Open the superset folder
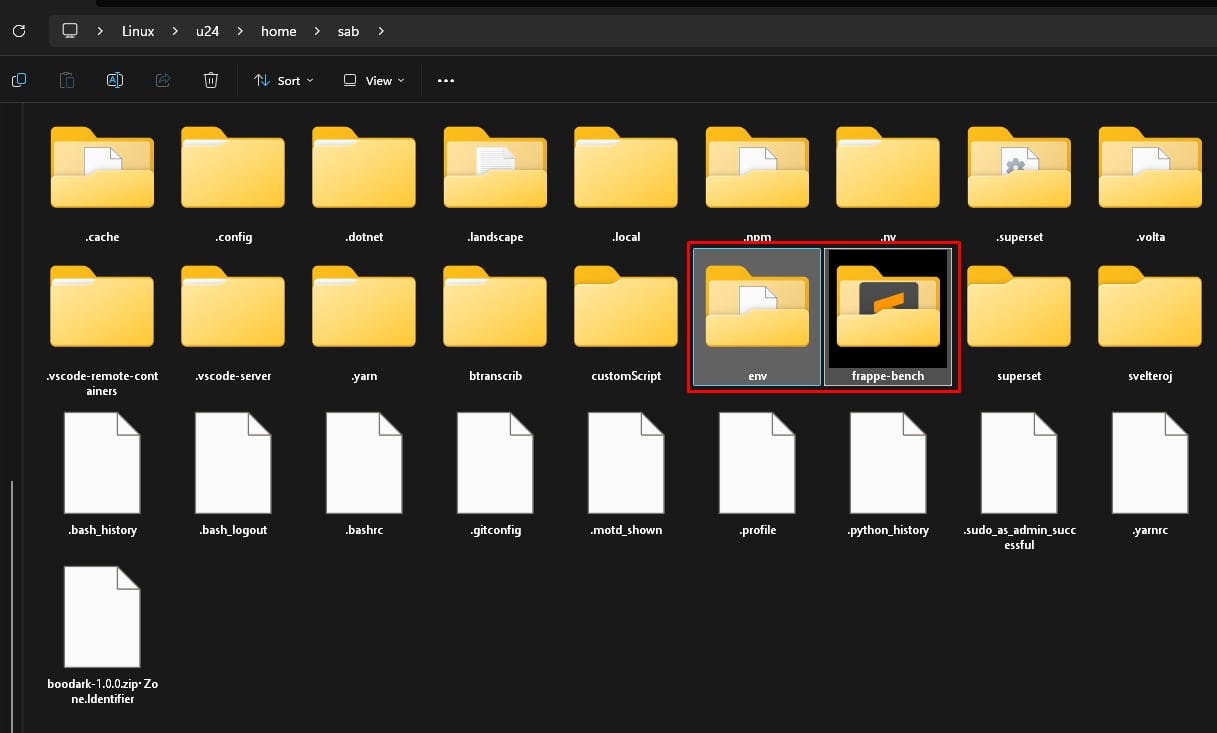The image size is (1217, 733). (1019, 310)
